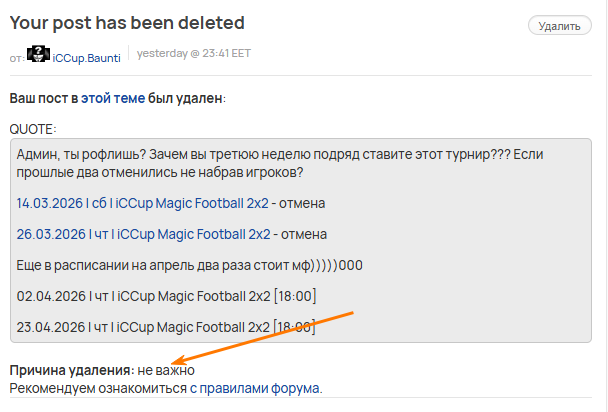The height and width of the screenshot is (412, 608).
Task: Click the 23.04.2026 tournament line
Action: coord(166,326)
